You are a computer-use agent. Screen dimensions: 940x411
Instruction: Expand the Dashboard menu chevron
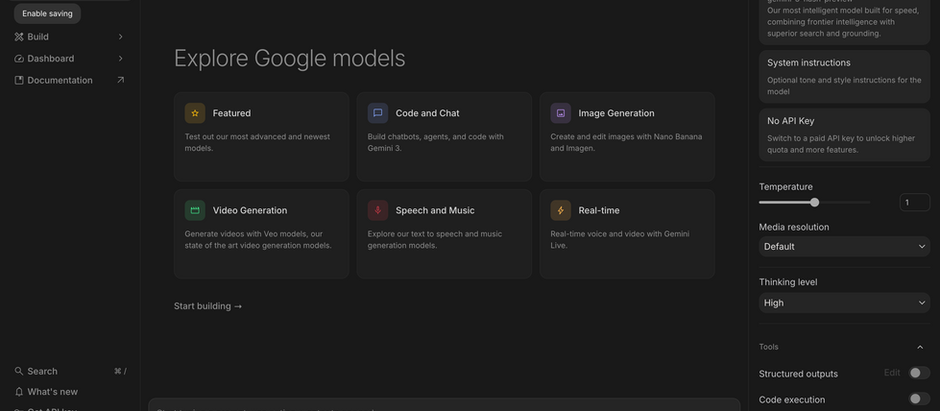120,59
